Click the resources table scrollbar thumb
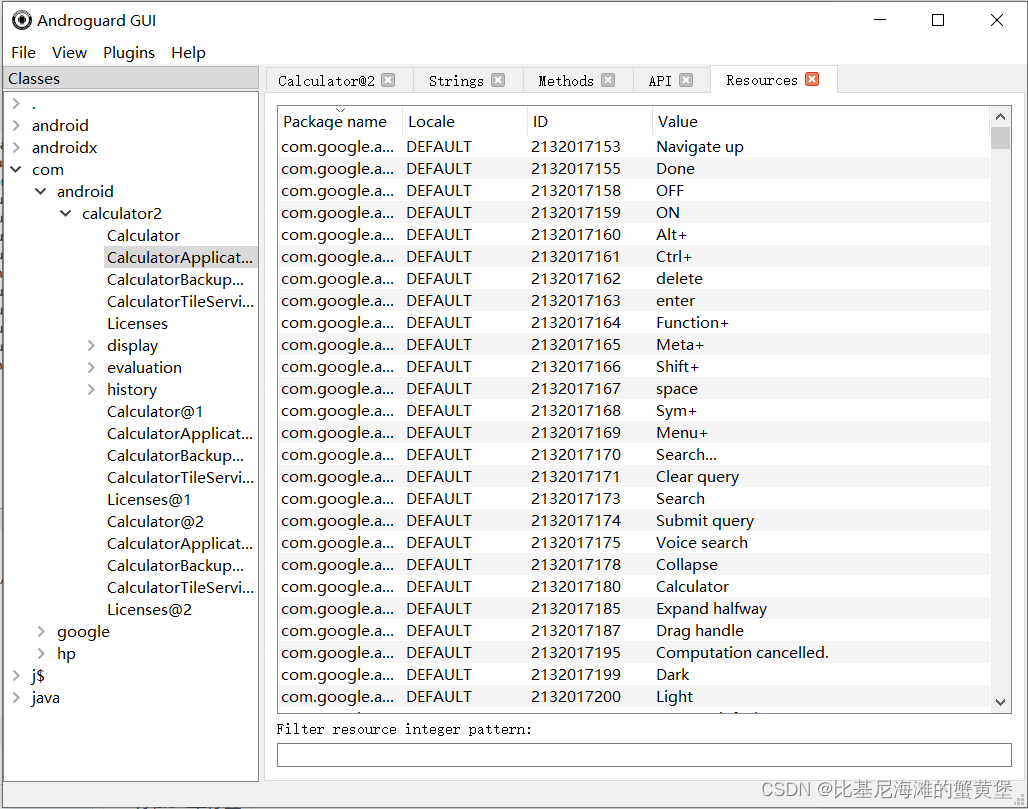This screenshot has height=809, width=1028. [1000, 138]
